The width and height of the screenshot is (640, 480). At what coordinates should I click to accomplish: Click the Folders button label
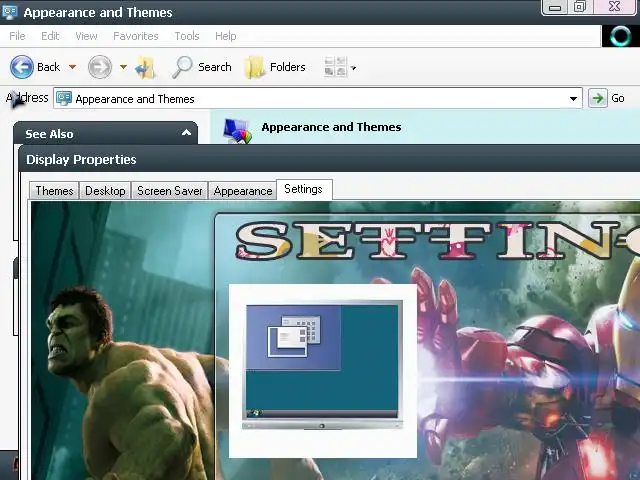pos(288,67)
